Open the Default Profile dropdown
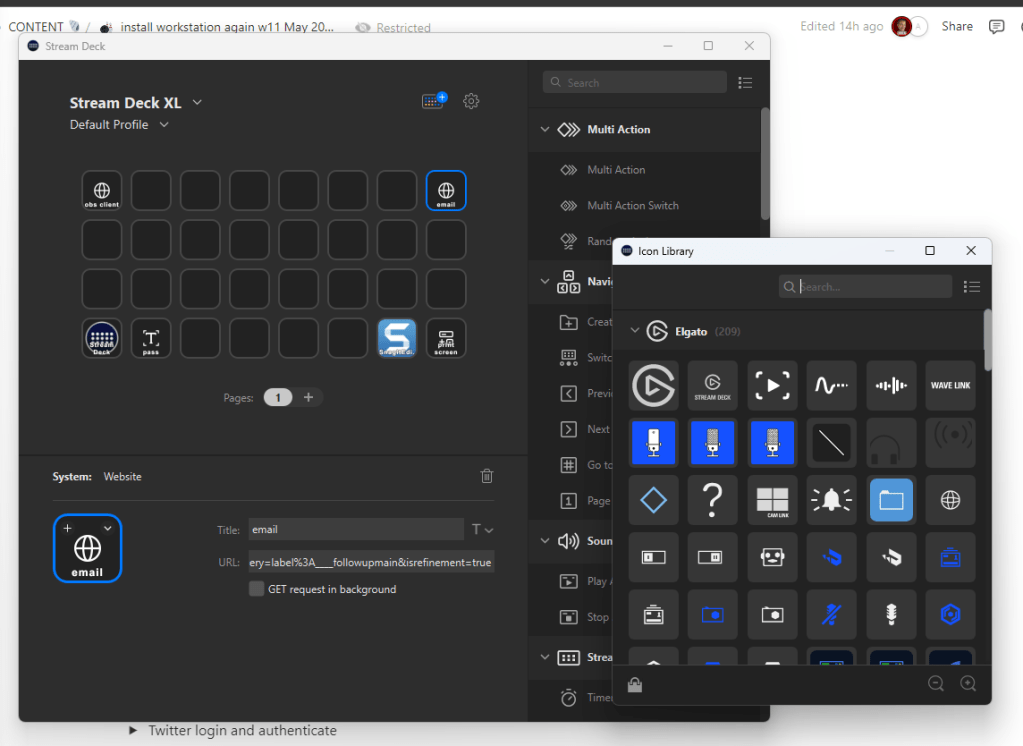The image size is (1023, 746). pos(164,125)
